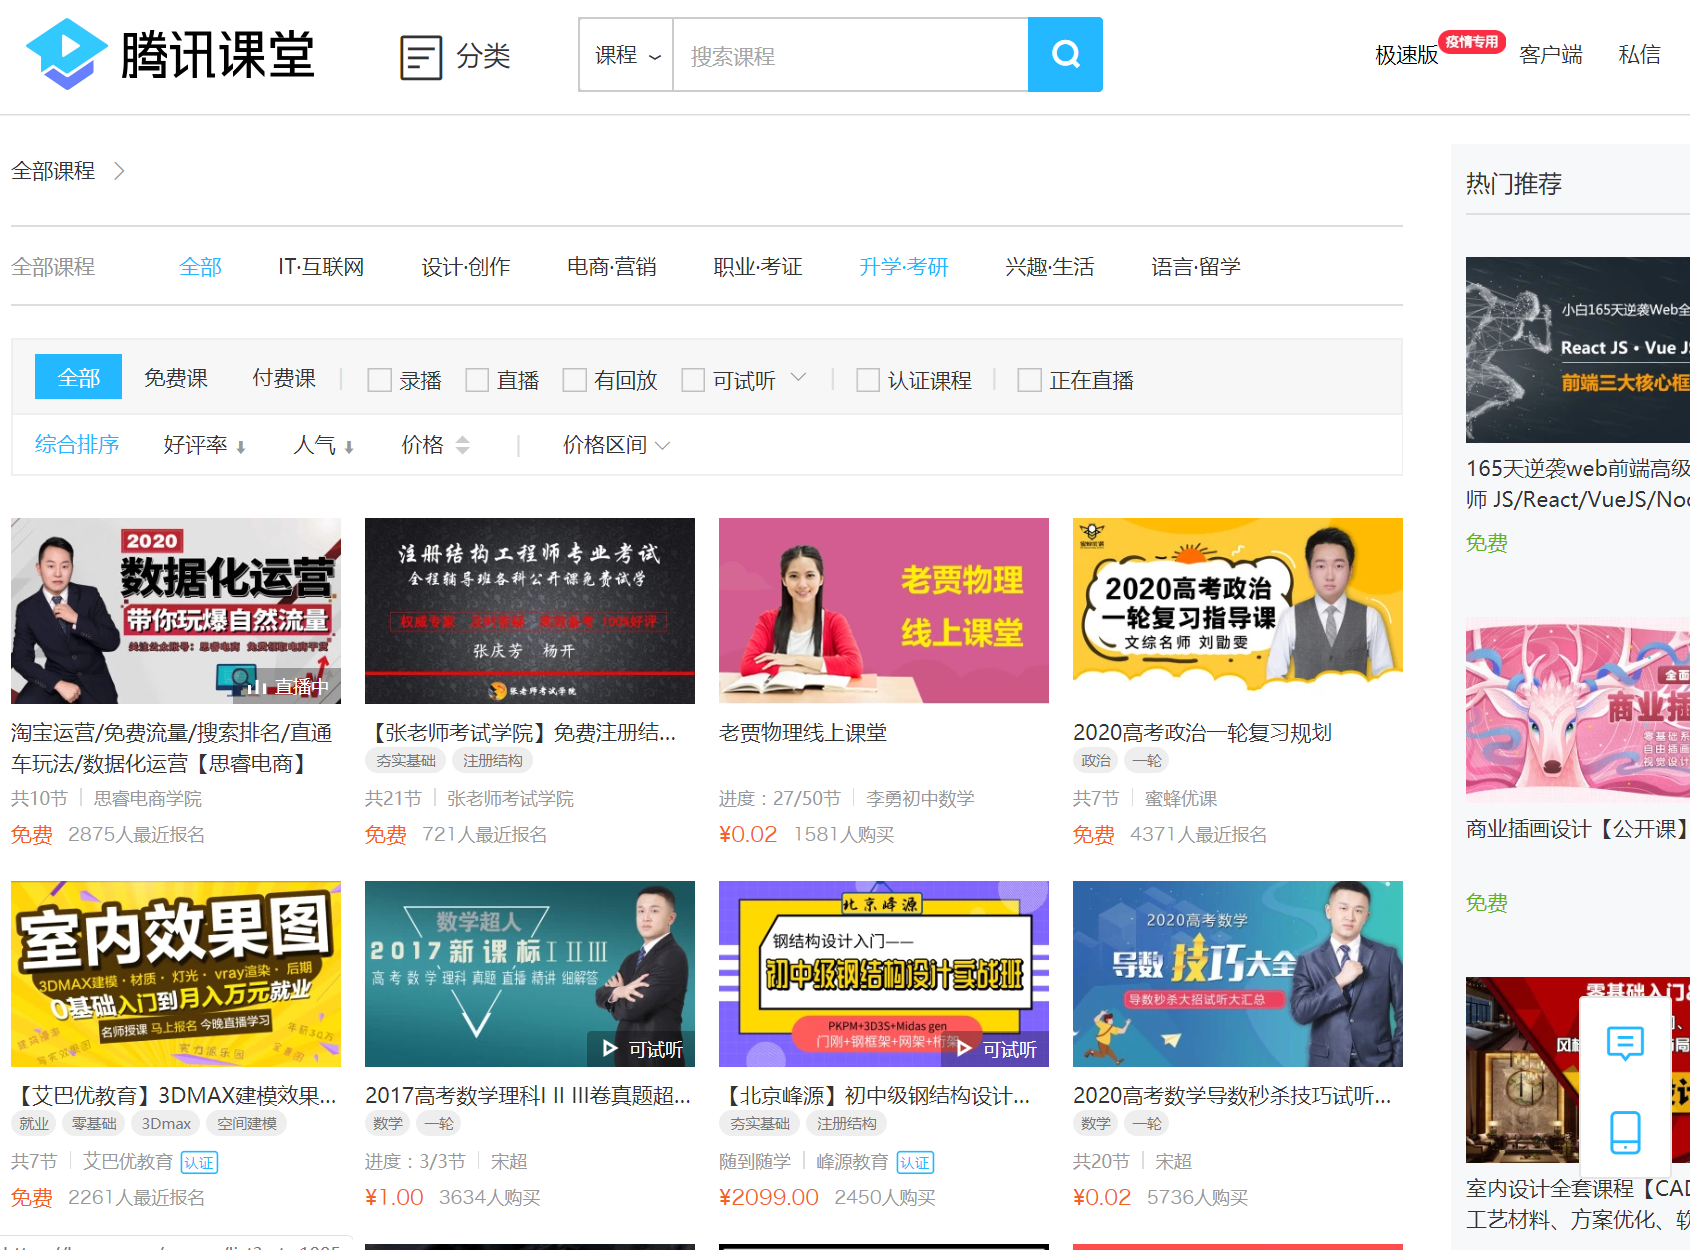This screenshot has width=1690, height=1250.
Task: Enable the 有回放 checkbox
Action: [x=574, y=380]
